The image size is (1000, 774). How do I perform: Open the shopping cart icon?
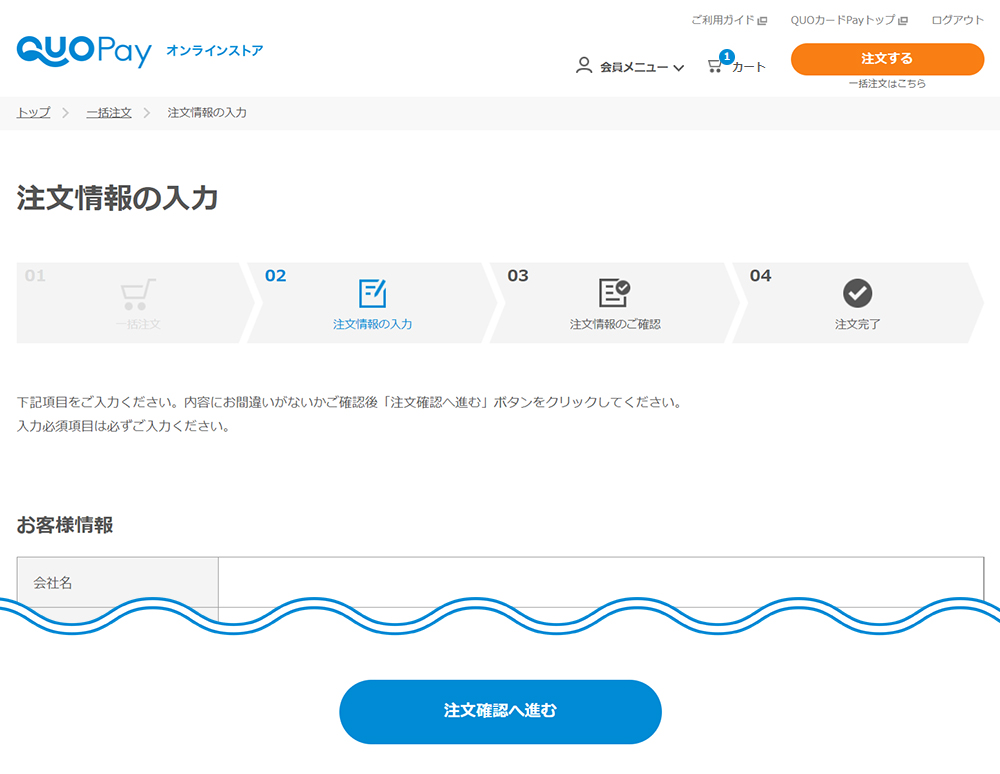click(x=714, y=67)
